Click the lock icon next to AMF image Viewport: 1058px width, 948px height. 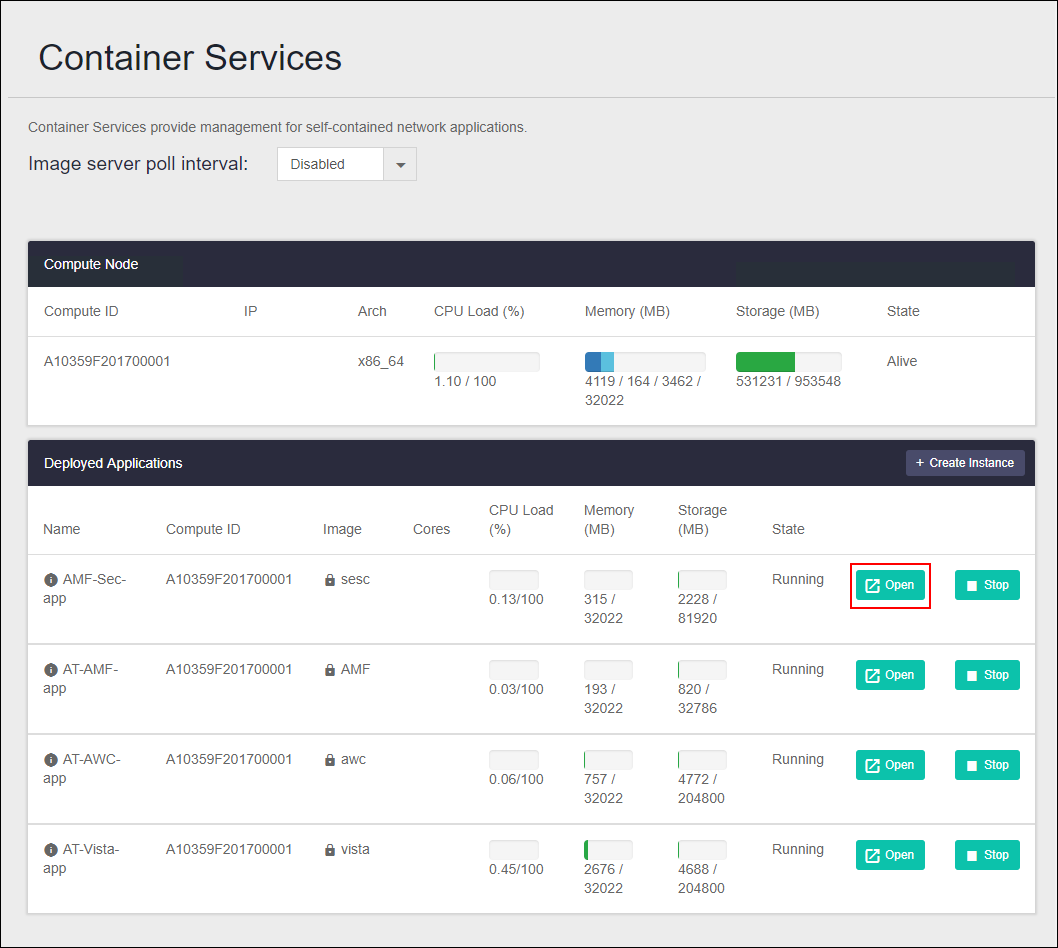tap(330, 670)
